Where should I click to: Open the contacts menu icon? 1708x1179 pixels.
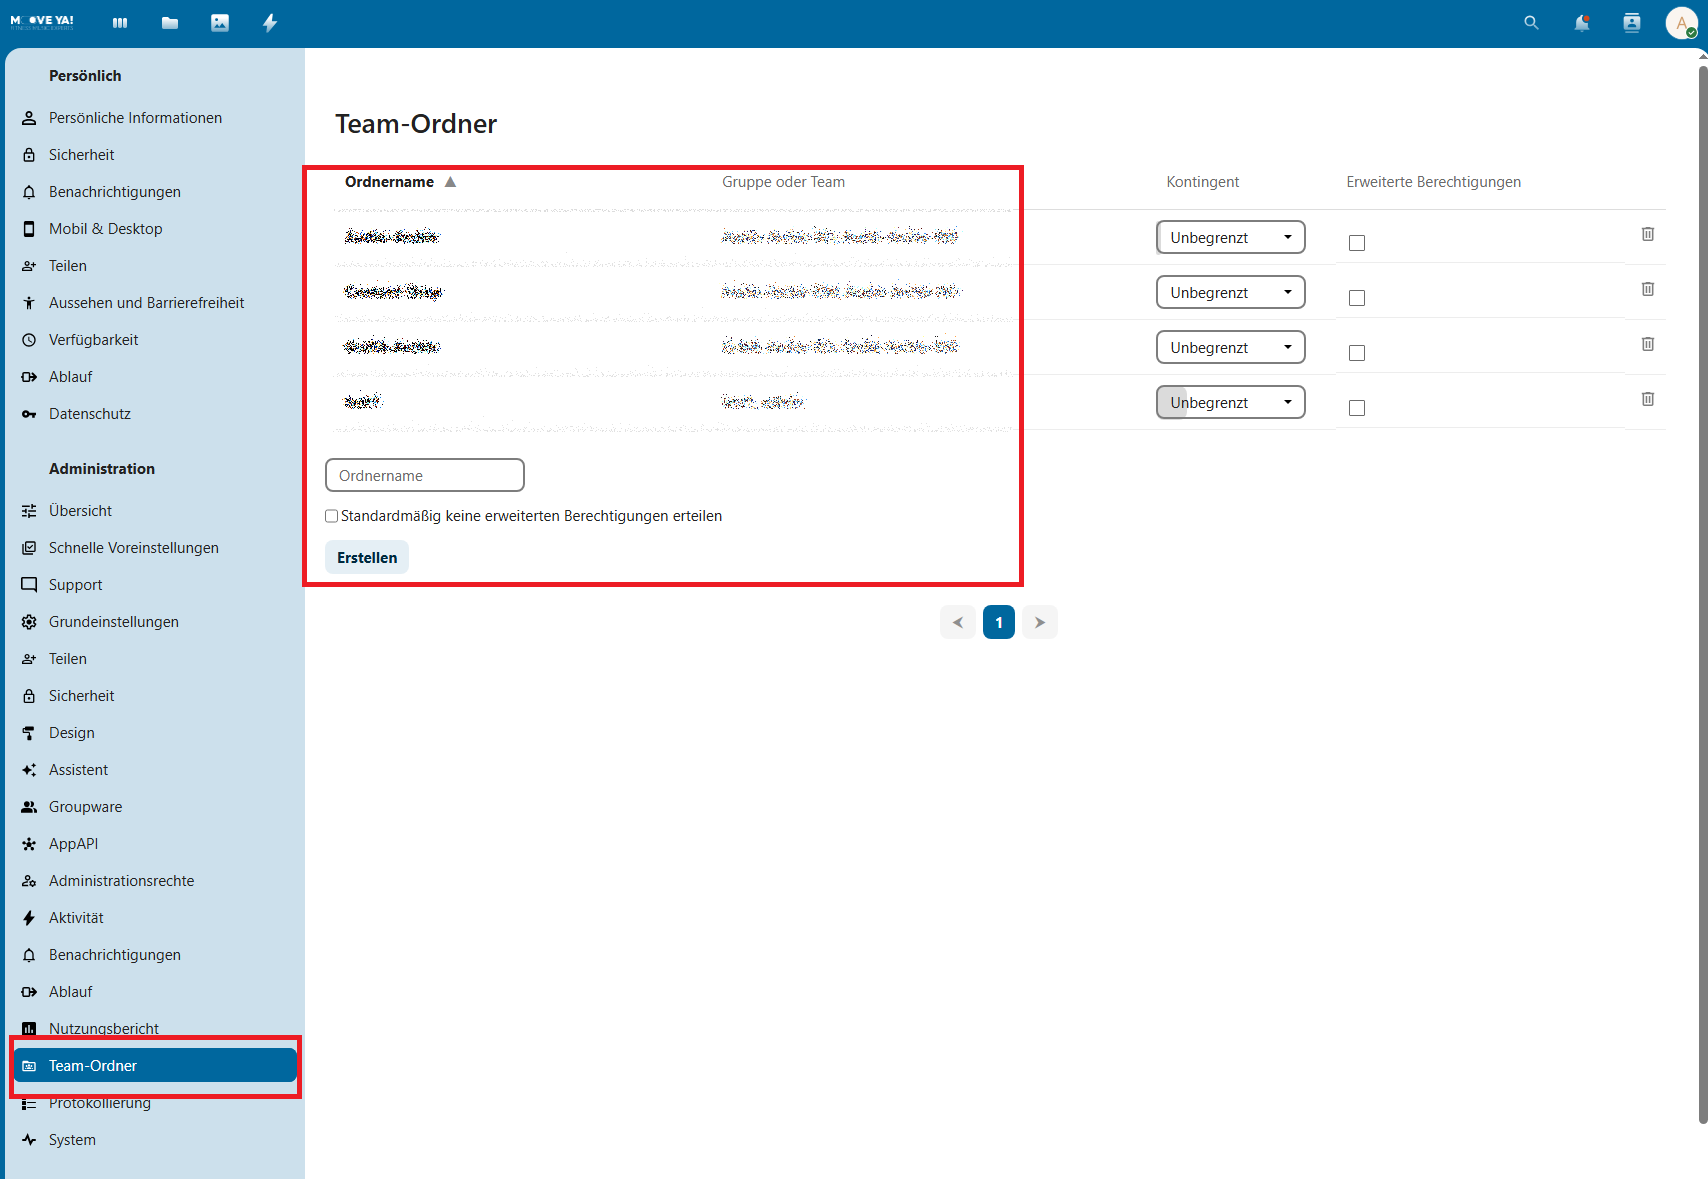point(1631,23)
